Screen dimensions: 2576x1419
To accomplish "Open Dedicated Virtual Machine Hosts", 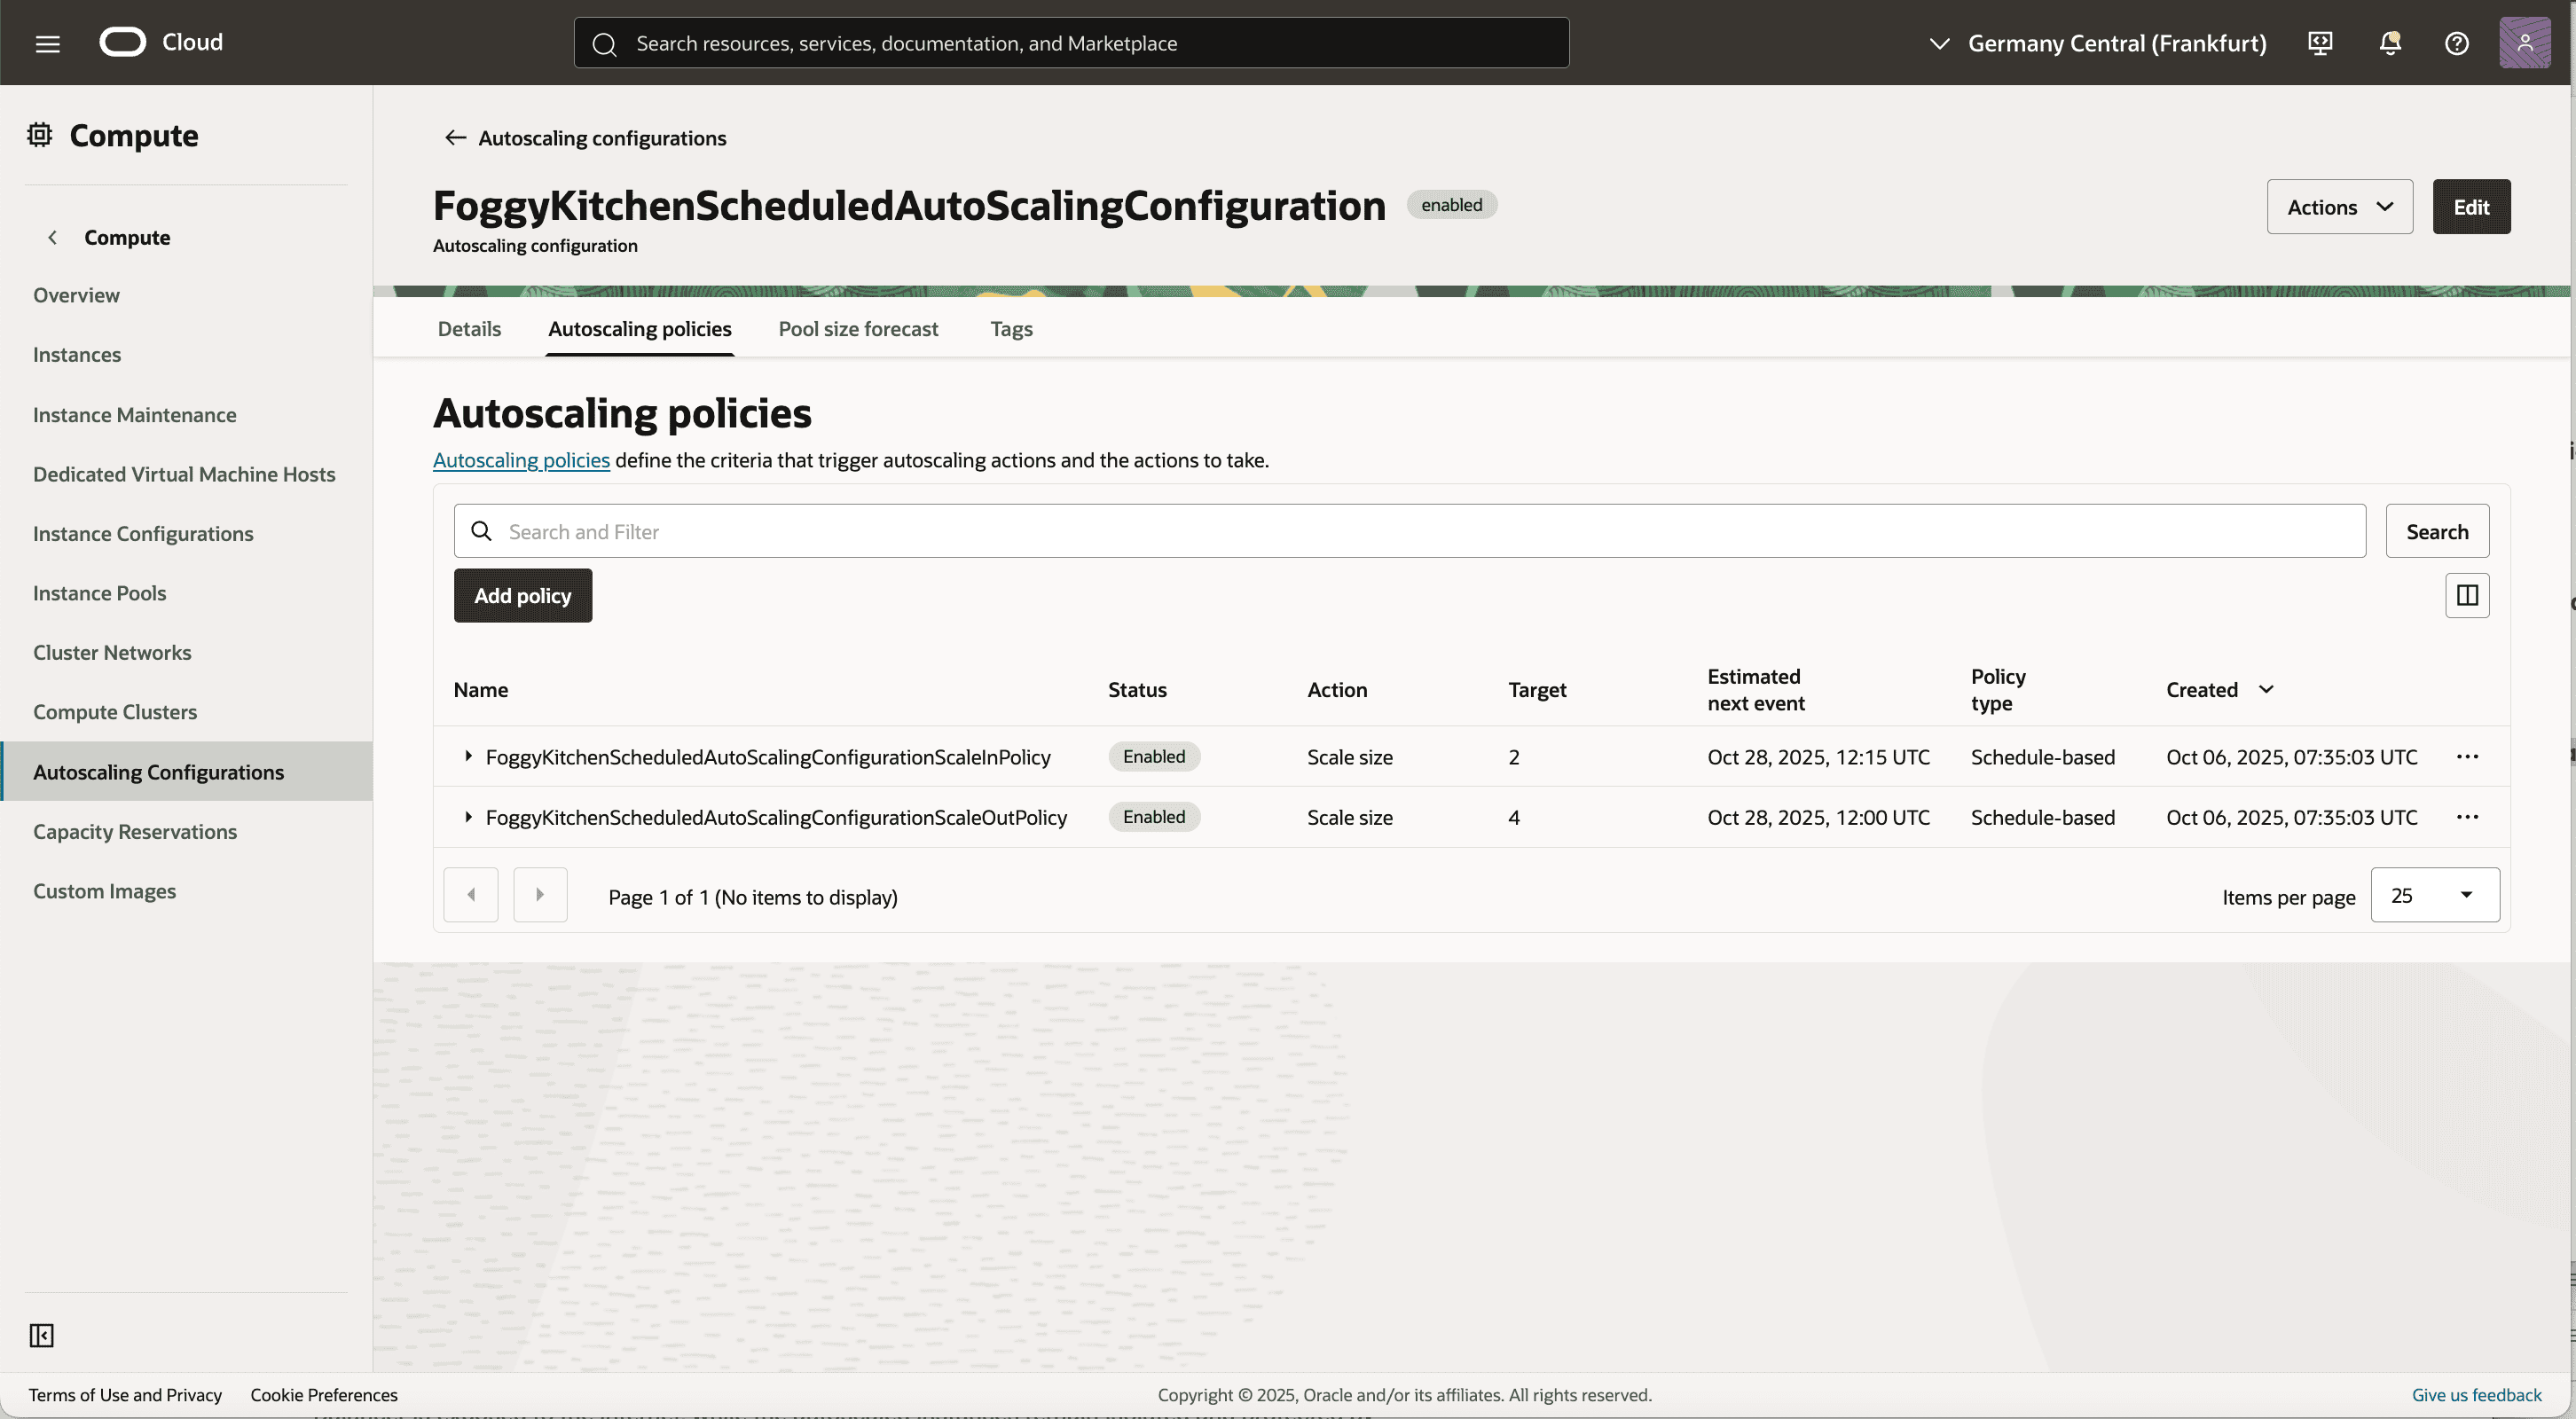I will 184,474.
